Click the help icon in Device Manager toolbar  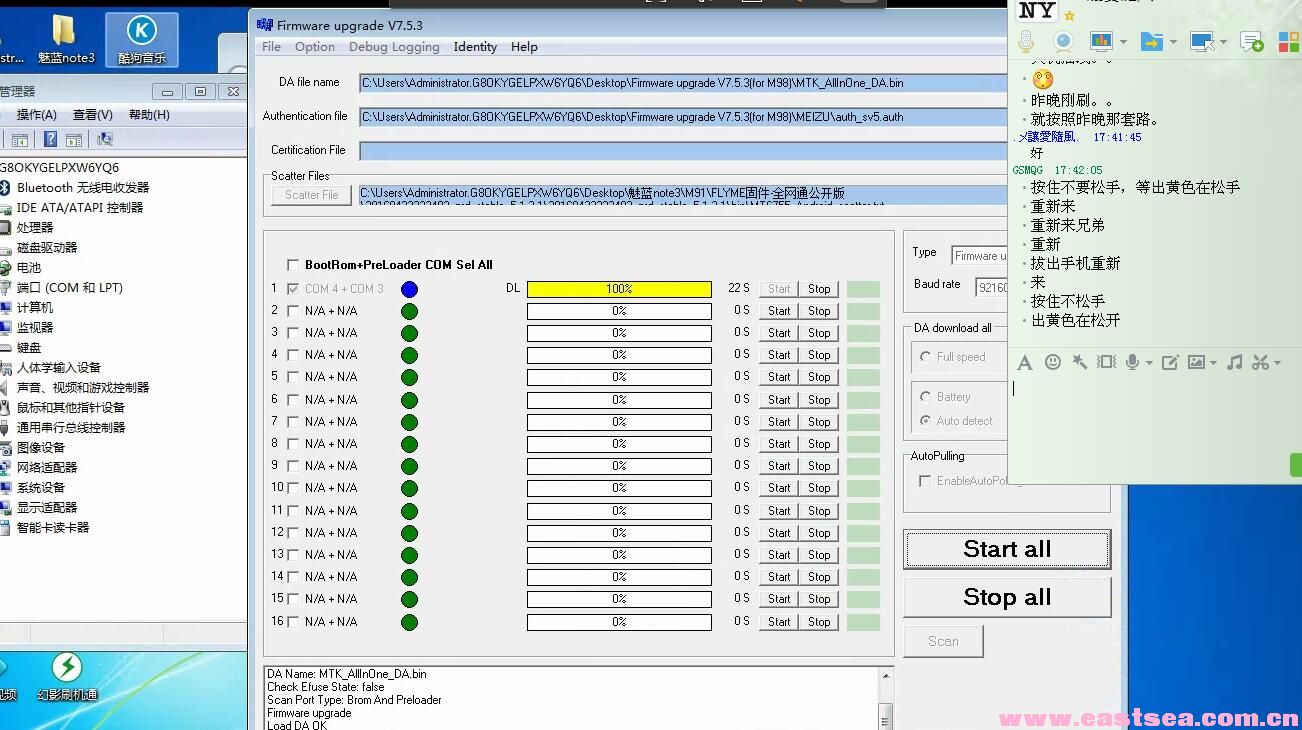48,139
